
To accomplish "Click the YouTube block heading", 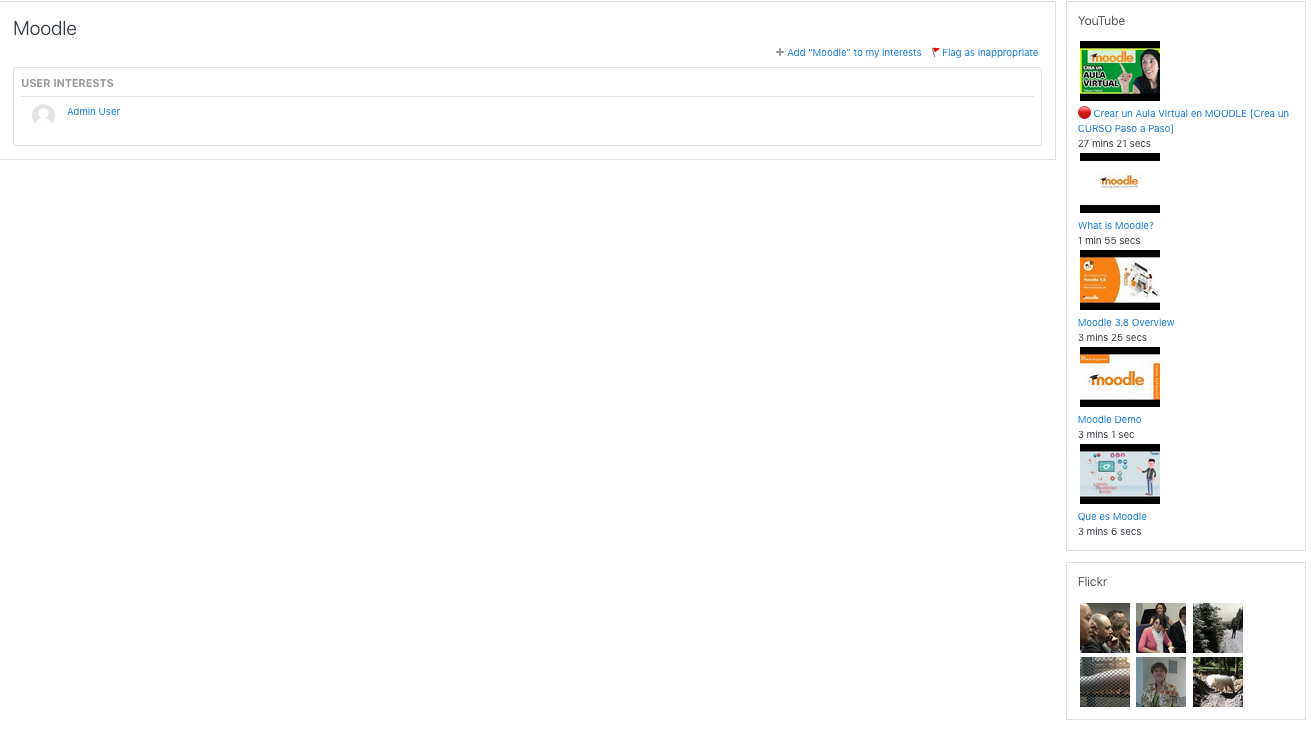I will pos(1101,21).
